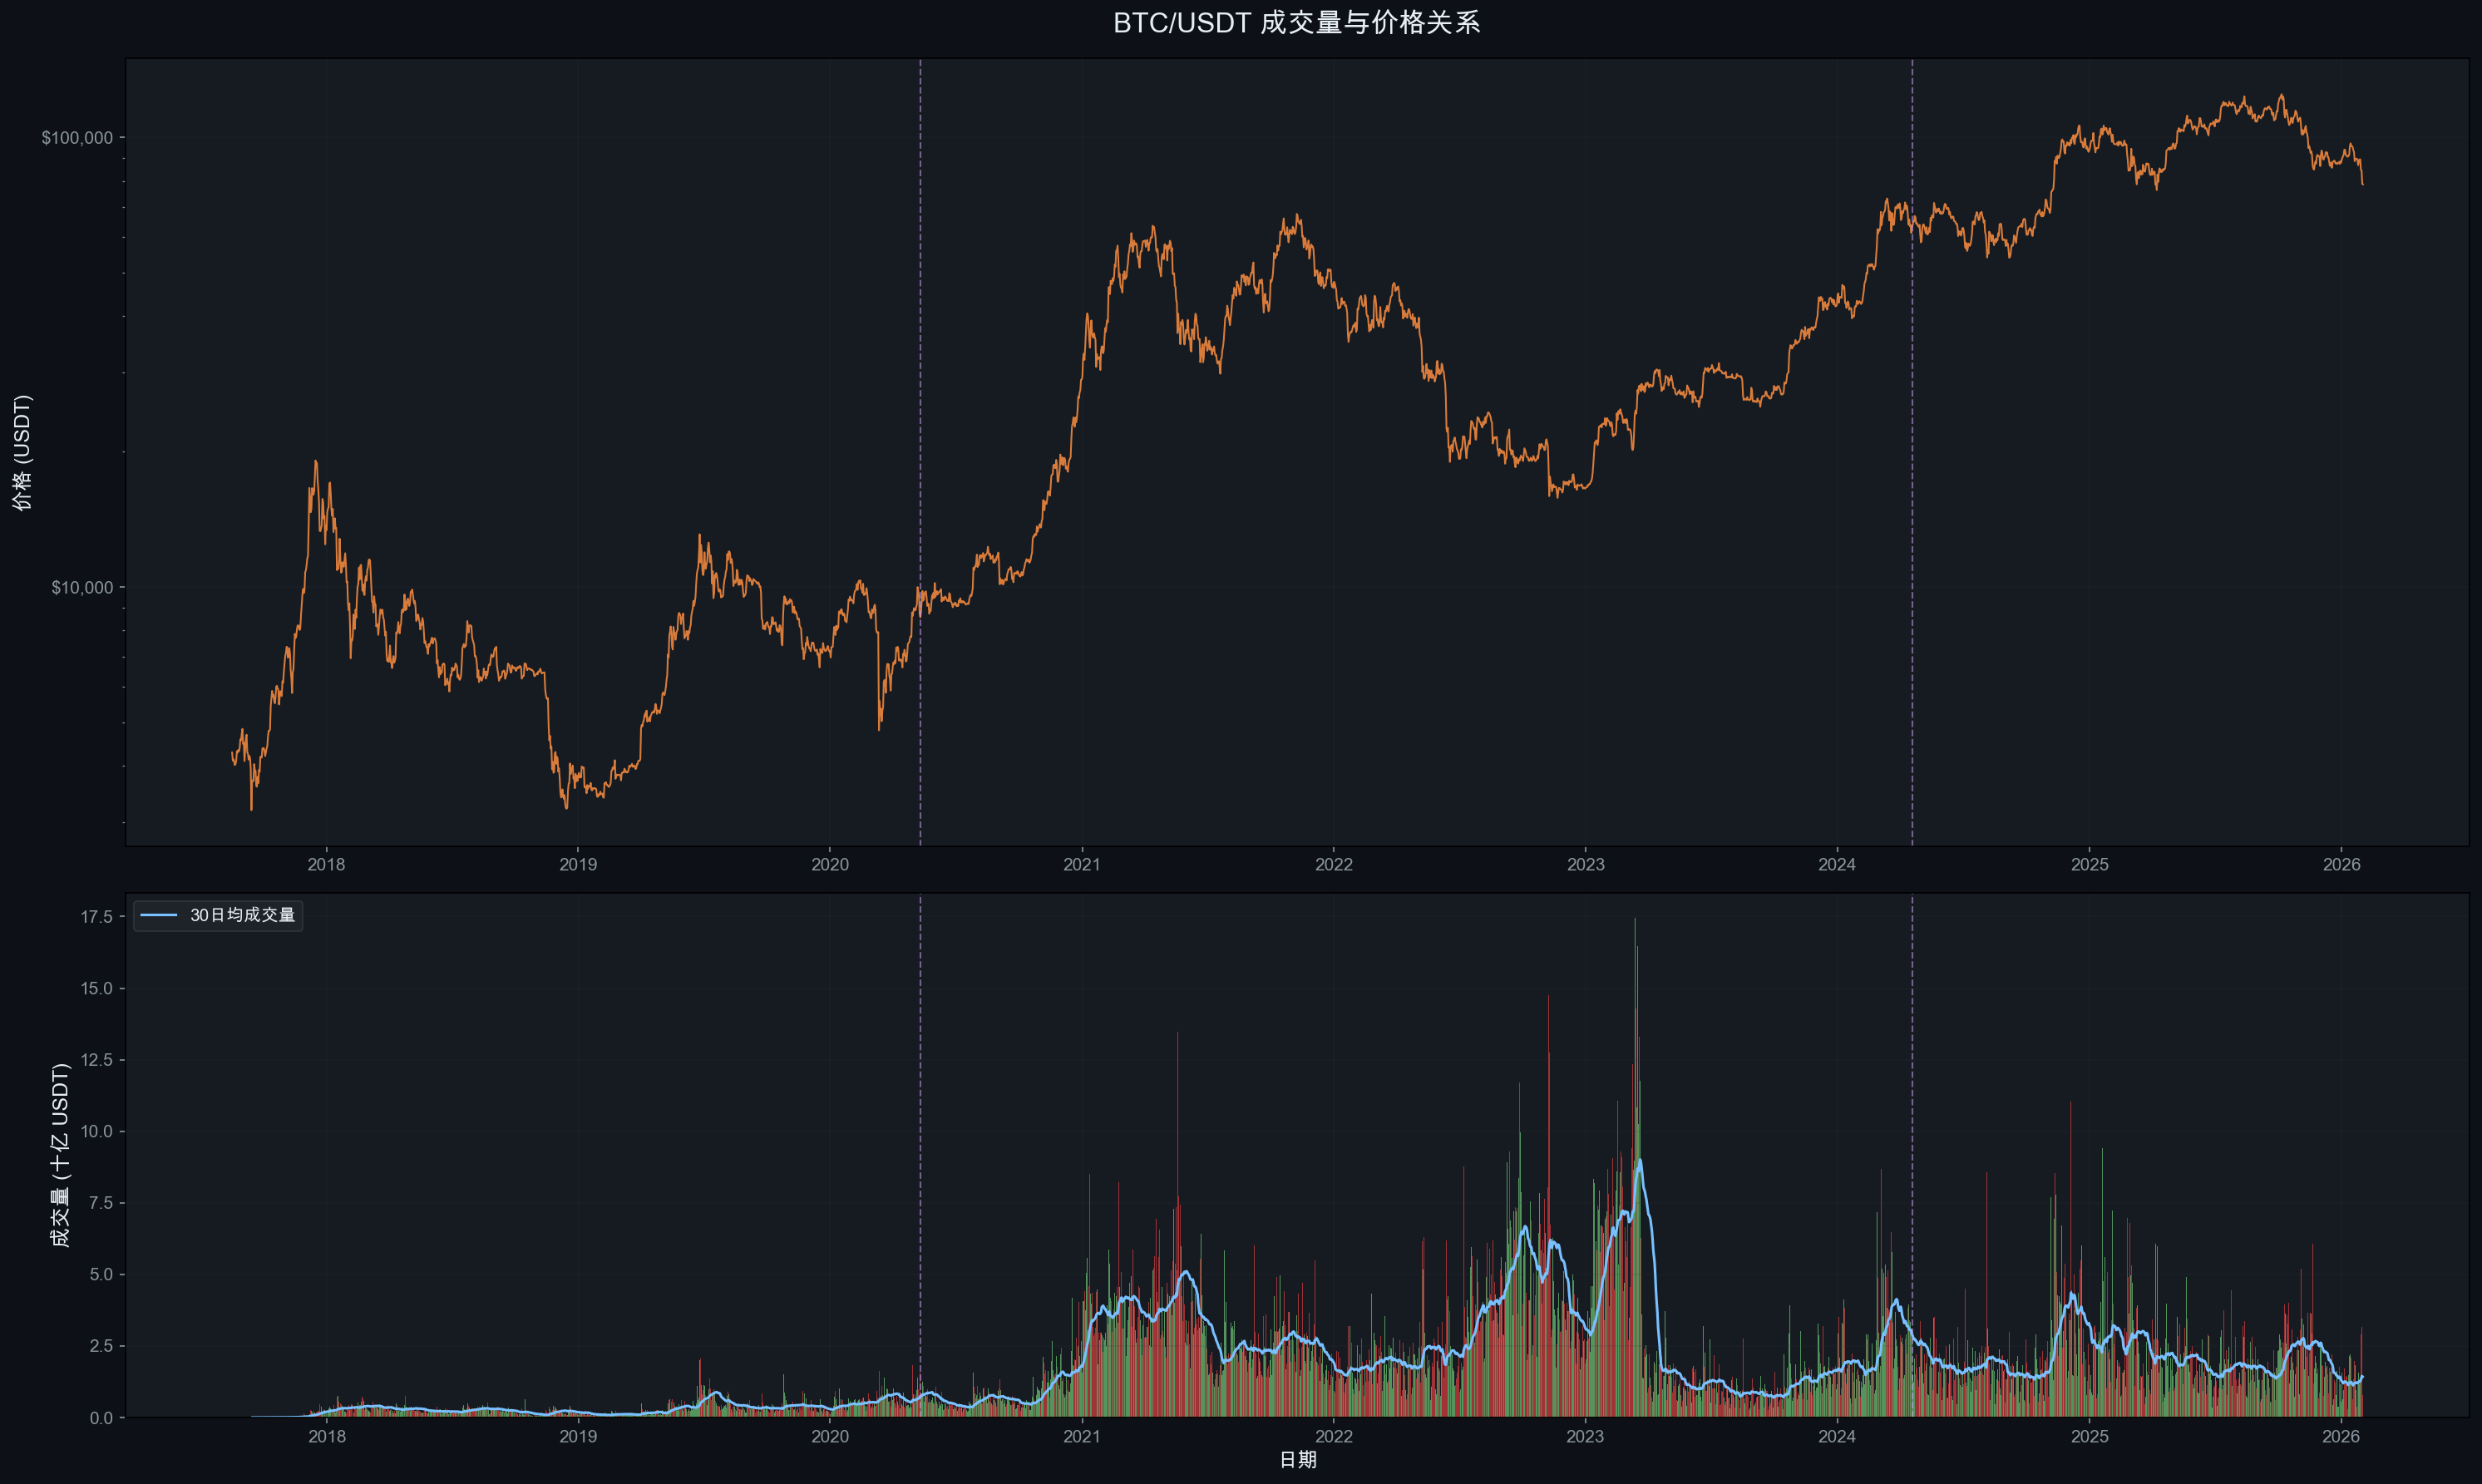Screen dimensions: 2482x1484
Task: Click the 2025 tick under the volume chart
Action: pos(2089,1437)
